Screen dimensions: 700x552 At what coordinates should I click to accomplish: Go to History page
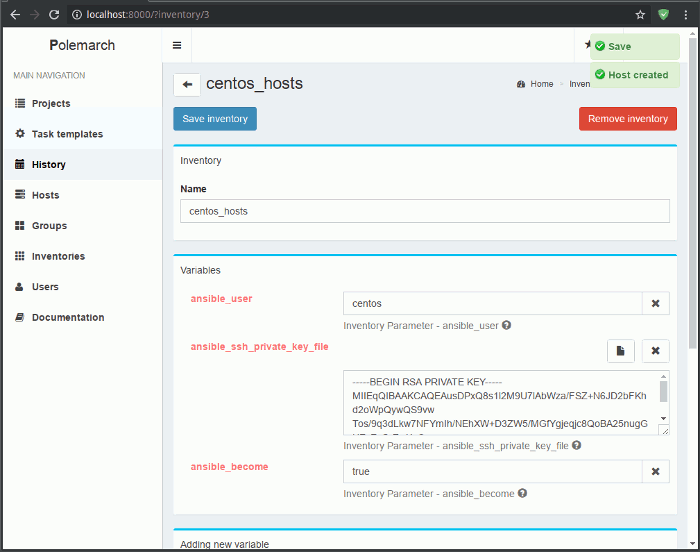48,165
